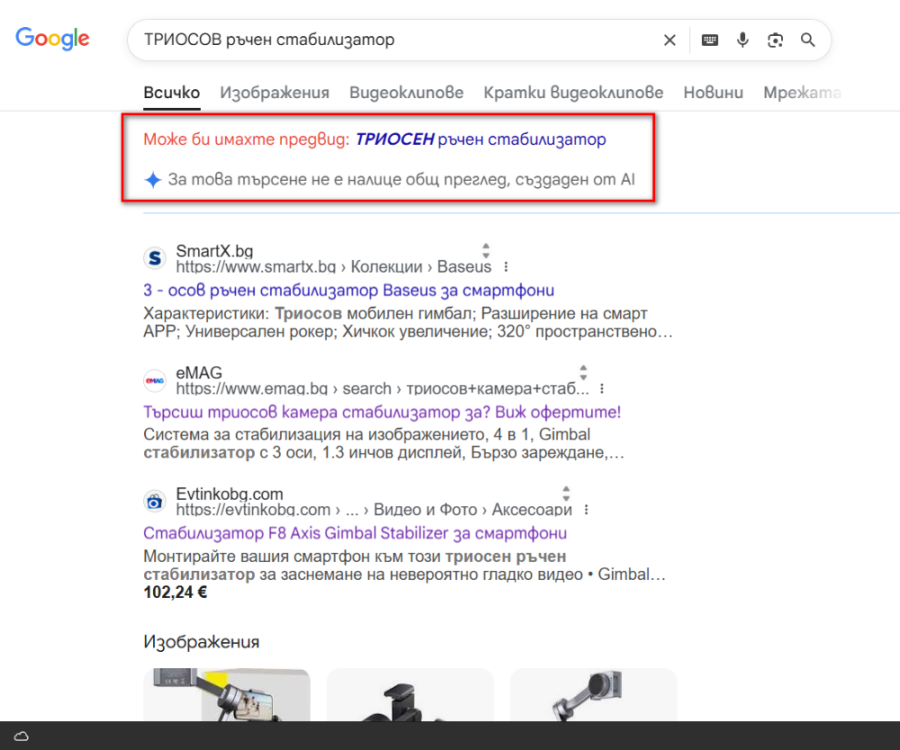900x750 pixels.
Task: Click the eMAG site favicon
Action: tap(155, 380)
